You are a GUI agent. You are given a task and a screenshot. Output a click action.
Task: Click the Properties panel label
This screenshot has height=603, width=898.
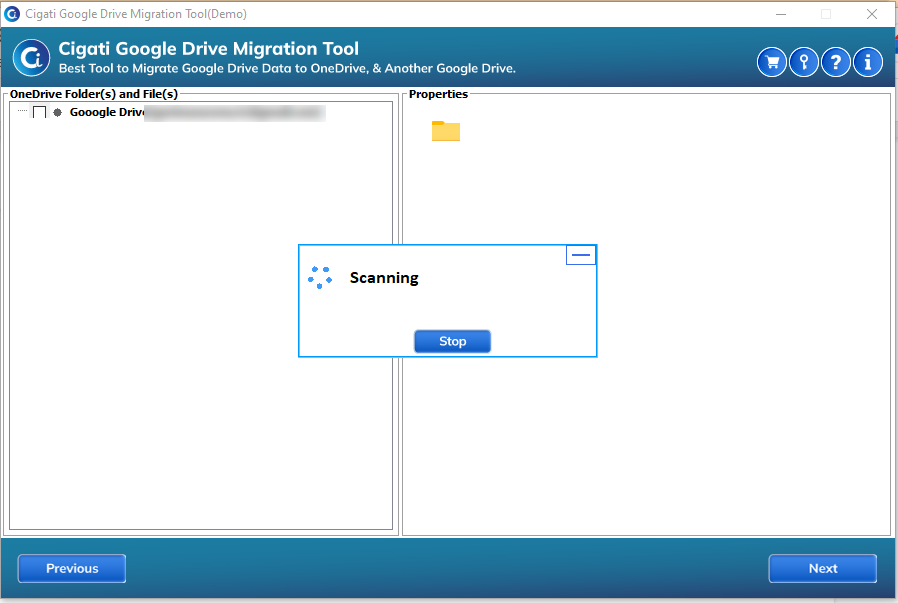tap(438, 94)
